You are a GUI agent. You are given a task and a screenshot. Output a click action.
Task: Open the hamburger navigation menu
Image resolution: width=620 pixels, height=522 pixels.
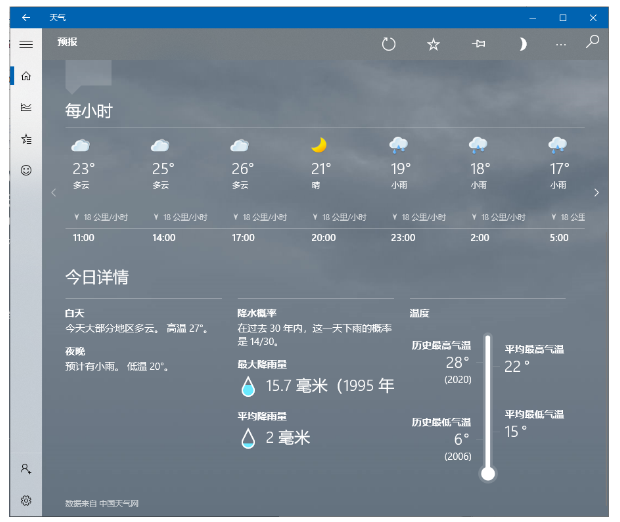(26, 44)
